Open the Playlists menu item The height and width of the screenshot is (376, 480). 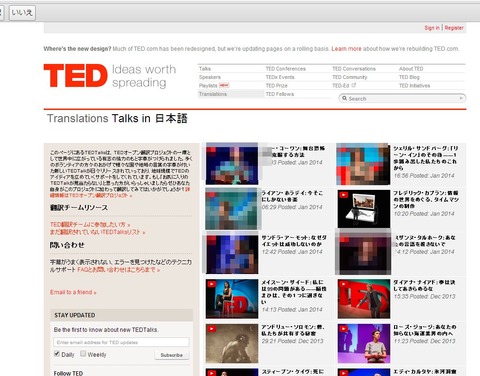pyautogui.click(x=208, y=86)
